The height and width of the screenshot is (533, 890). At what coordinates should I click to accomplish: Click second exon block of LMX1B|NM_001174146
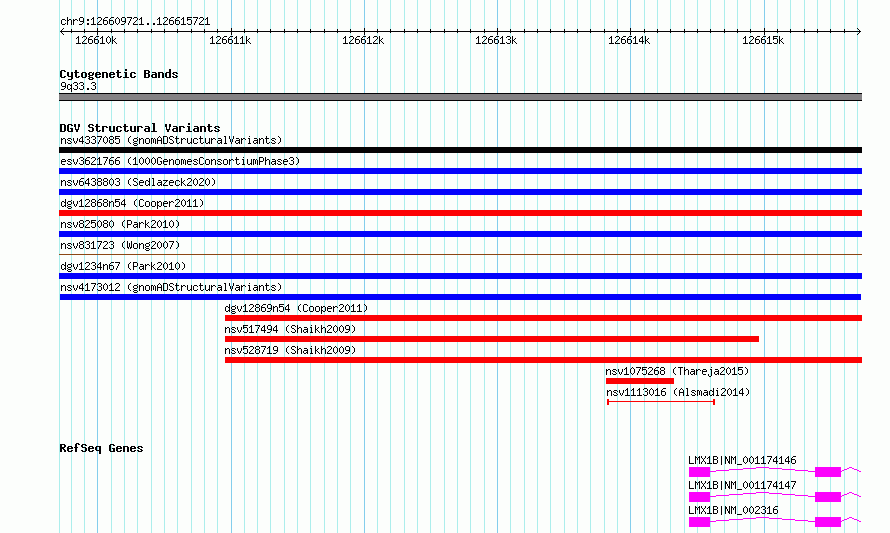(828, 472)
